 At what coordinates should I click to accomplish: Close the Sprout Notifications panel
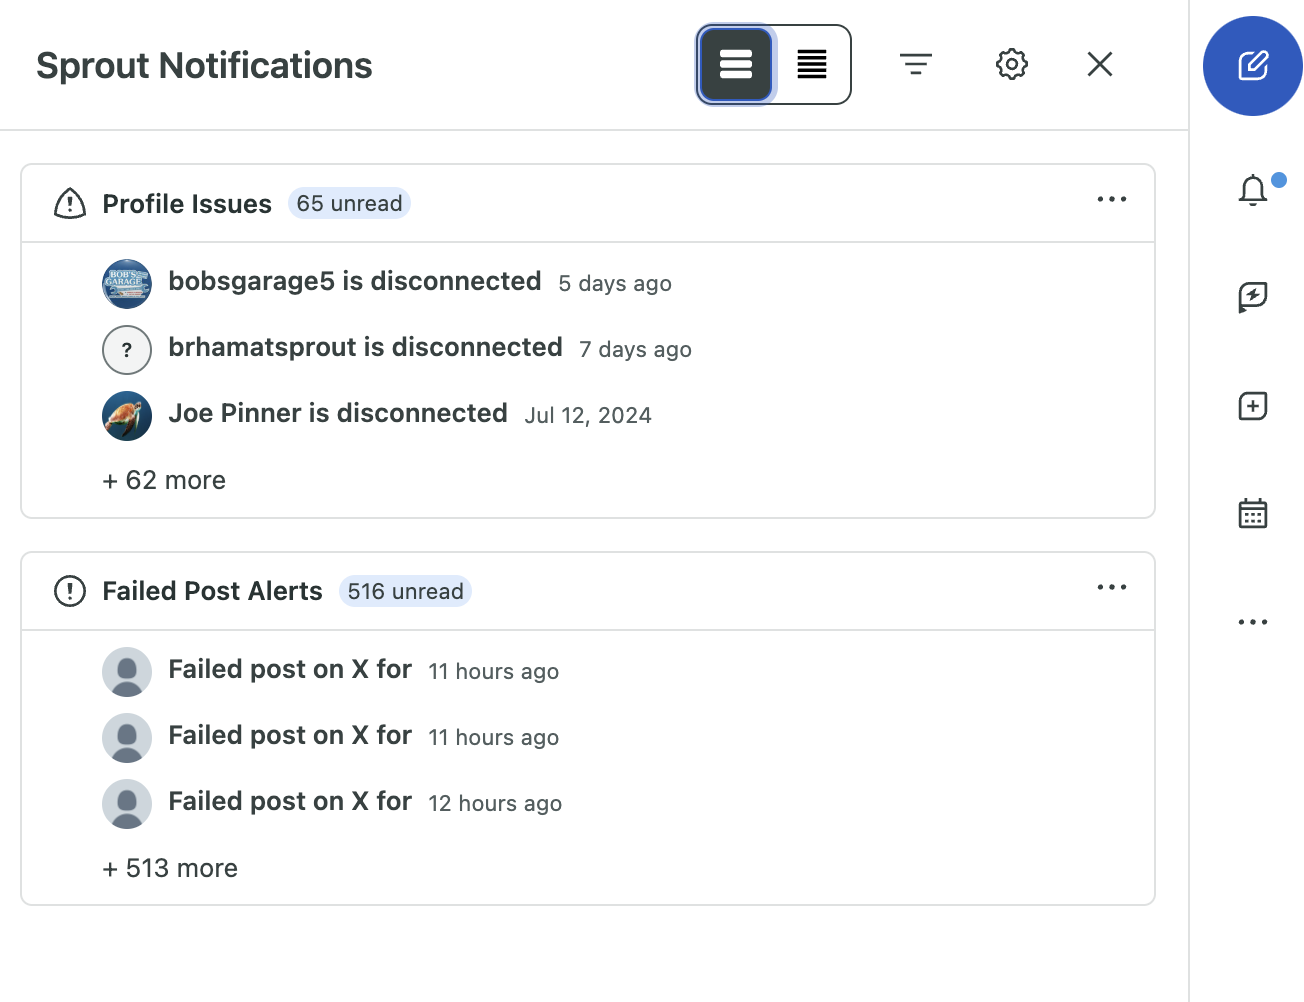pos(1099,65)
